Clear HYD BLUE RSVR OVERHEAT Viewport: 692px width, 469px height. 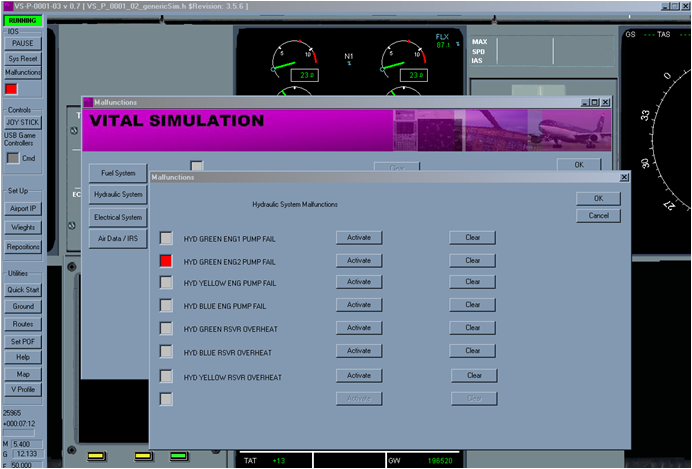click(x=472, y=351)
